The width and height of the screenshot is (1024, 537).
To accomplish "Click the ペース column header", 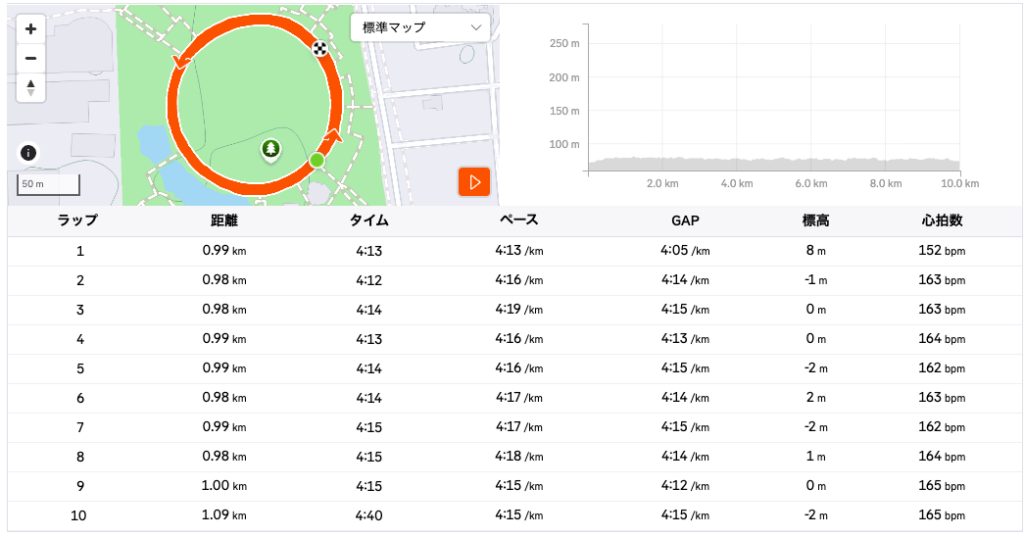I will coord(518,221).
